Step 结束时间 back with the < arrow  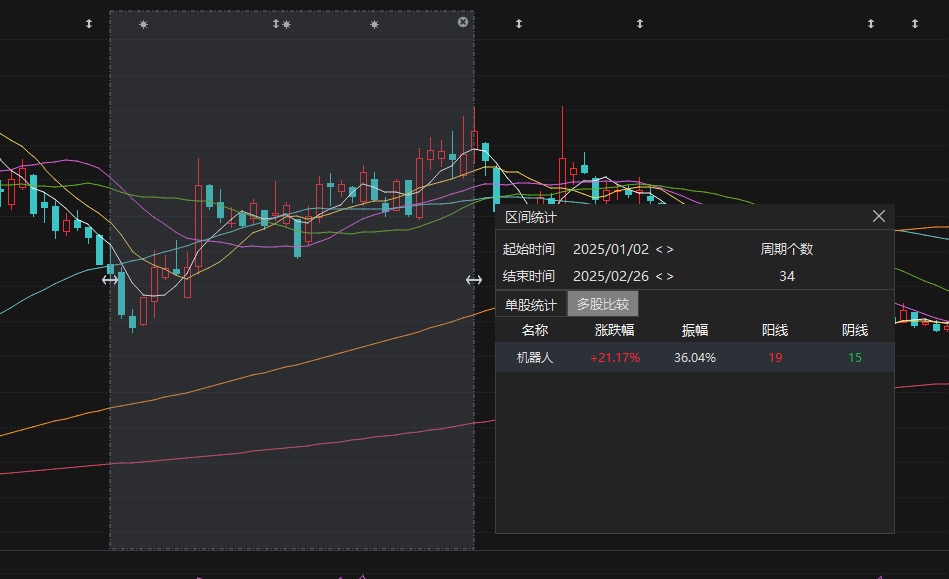659,276
